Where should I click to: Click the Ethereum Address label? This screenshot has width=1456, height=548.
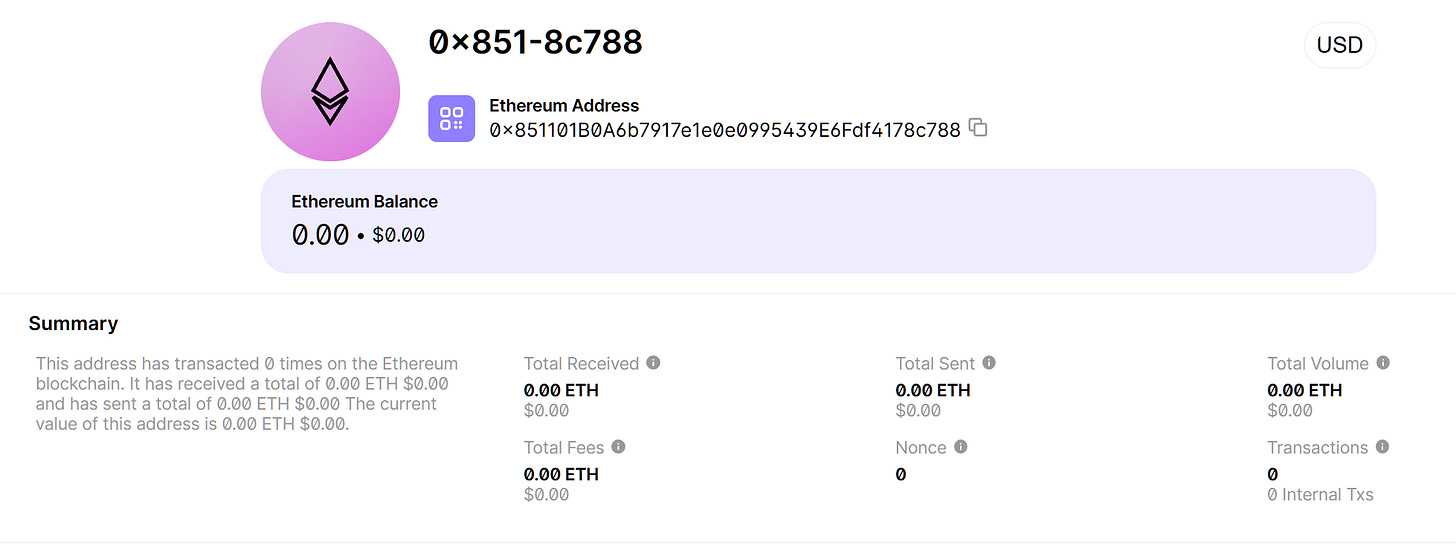point(564,105)
